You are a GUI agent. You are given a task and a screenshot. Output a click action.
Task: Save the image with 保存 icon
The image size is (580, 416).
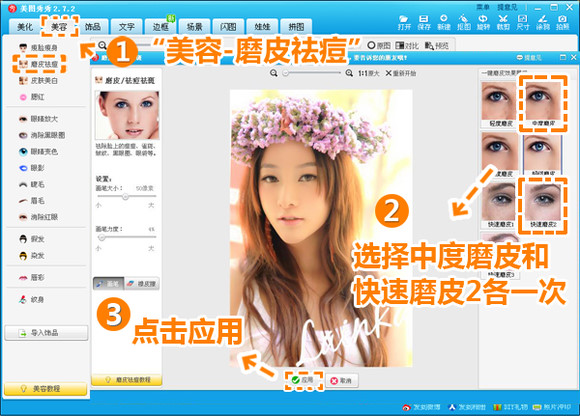(x=424, y=23)
